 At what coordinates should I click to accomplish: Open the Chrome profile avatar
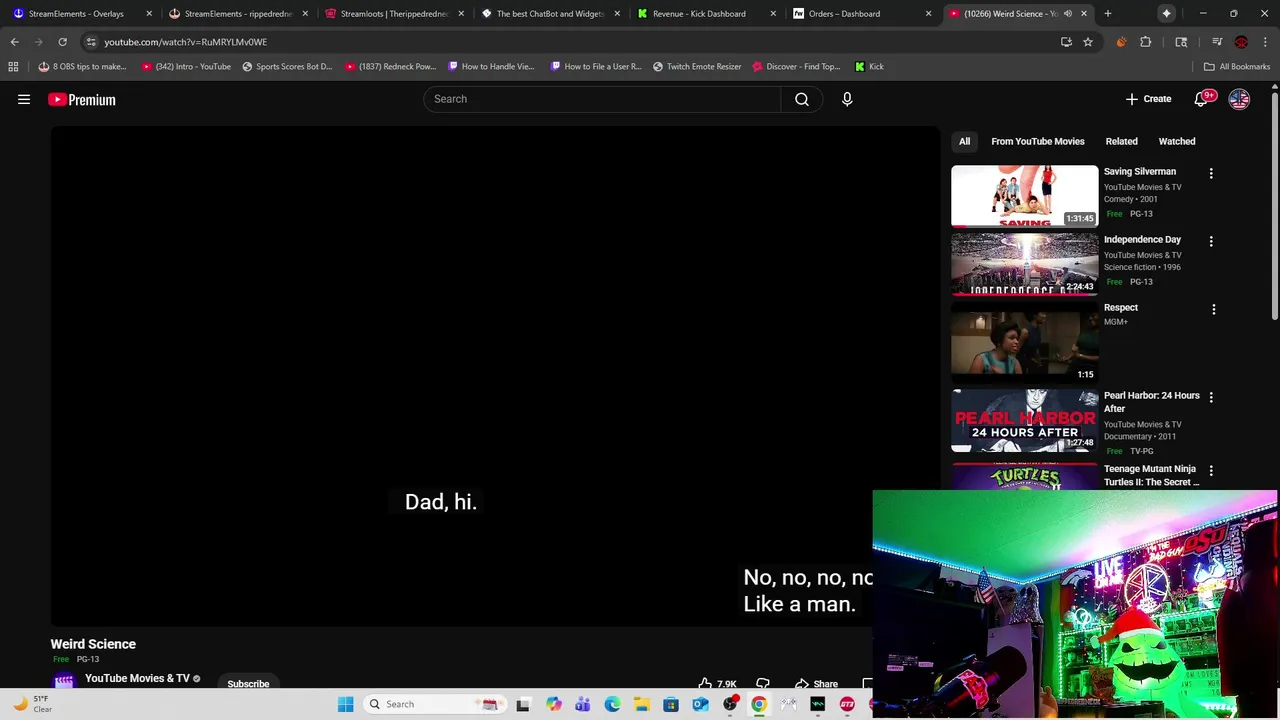tap(1241, 42)
